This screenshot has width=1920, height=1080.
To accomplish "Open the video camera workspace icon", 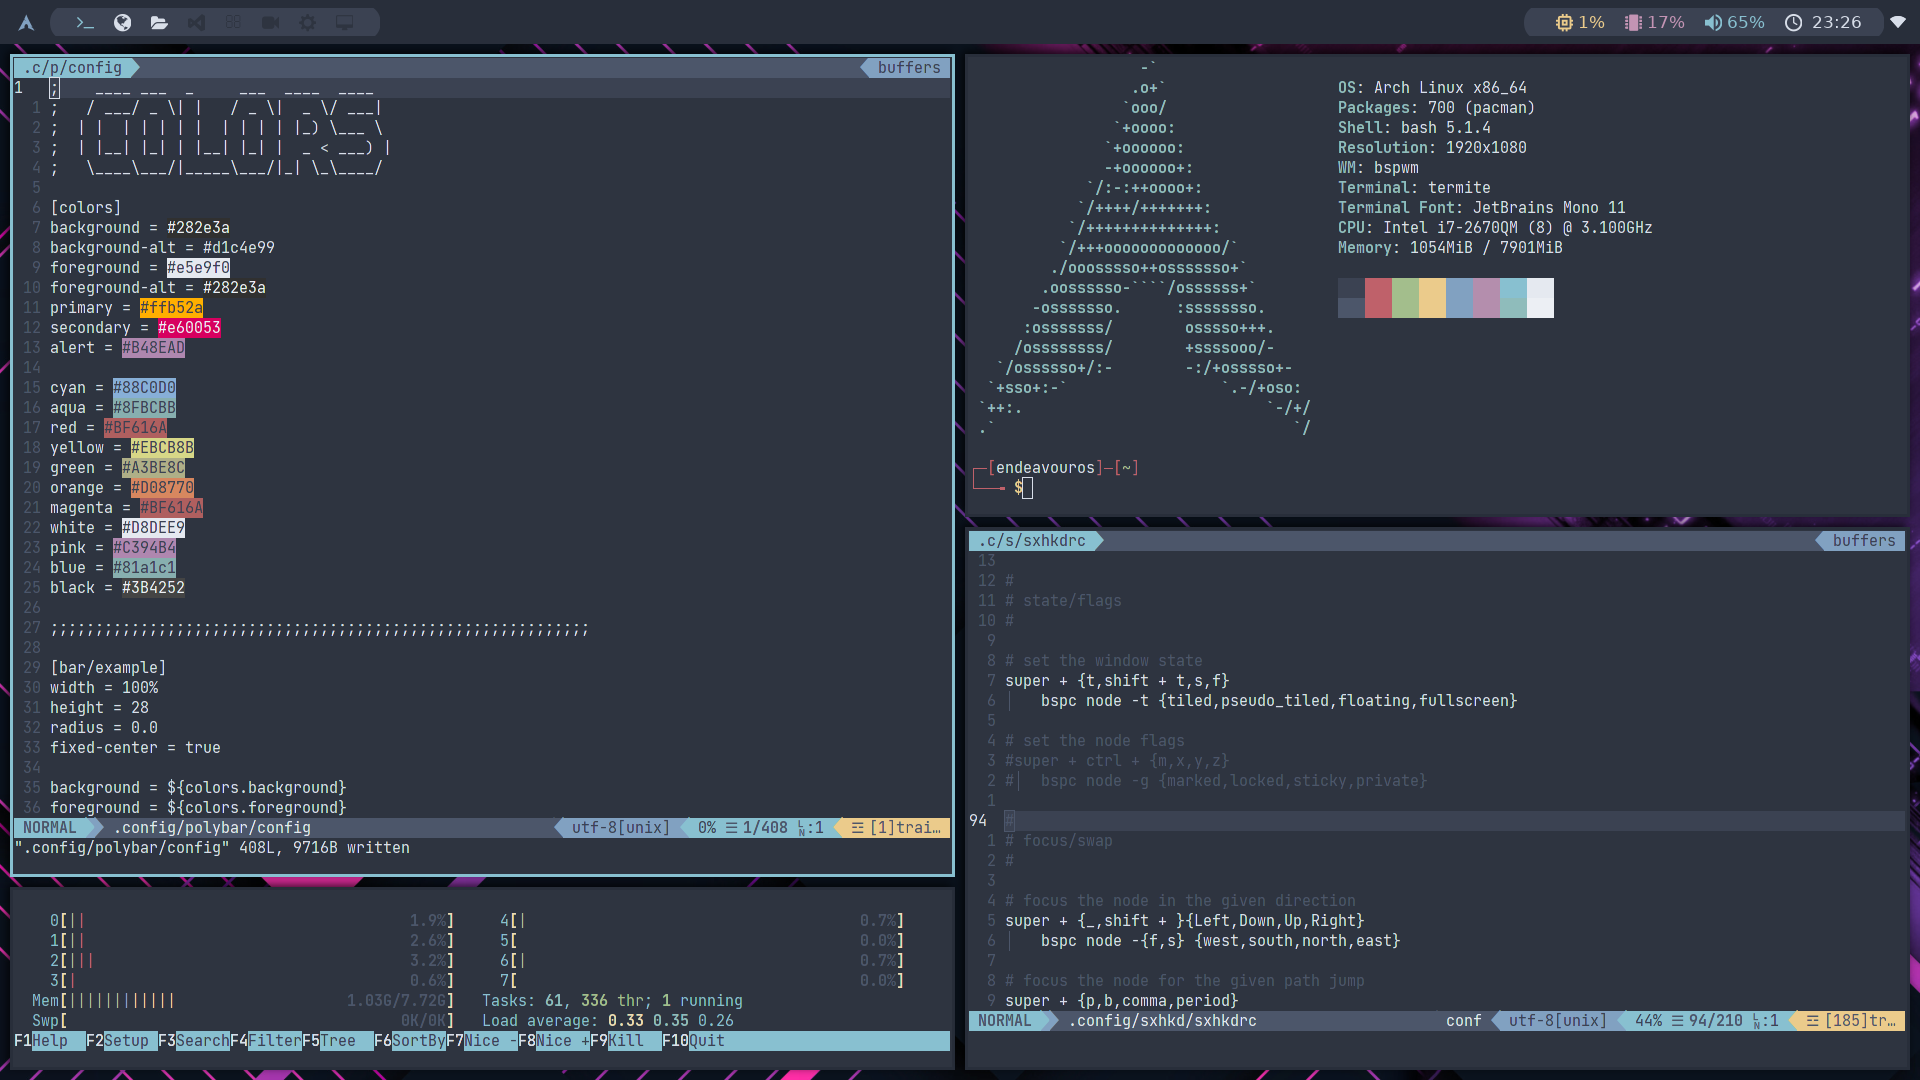I will (270, 22).
